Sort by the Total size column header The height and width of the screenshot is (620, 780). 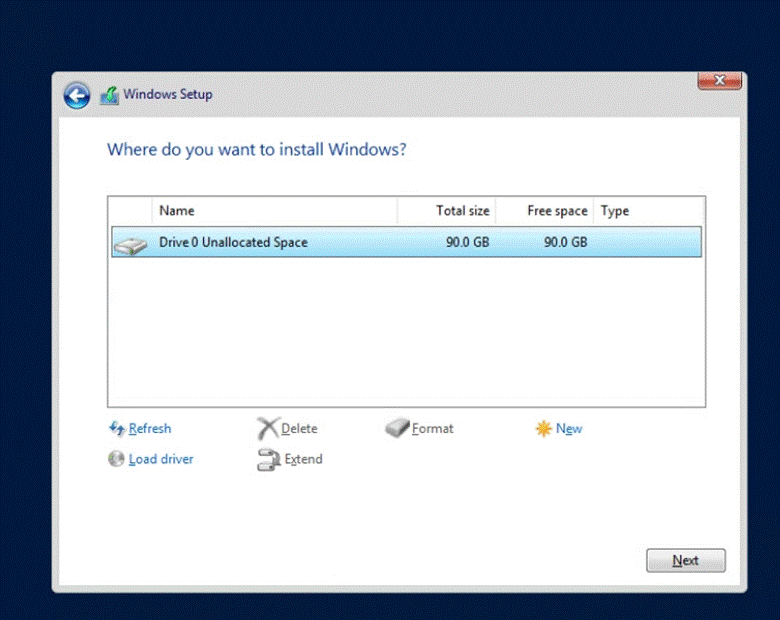tap(446, 210)
